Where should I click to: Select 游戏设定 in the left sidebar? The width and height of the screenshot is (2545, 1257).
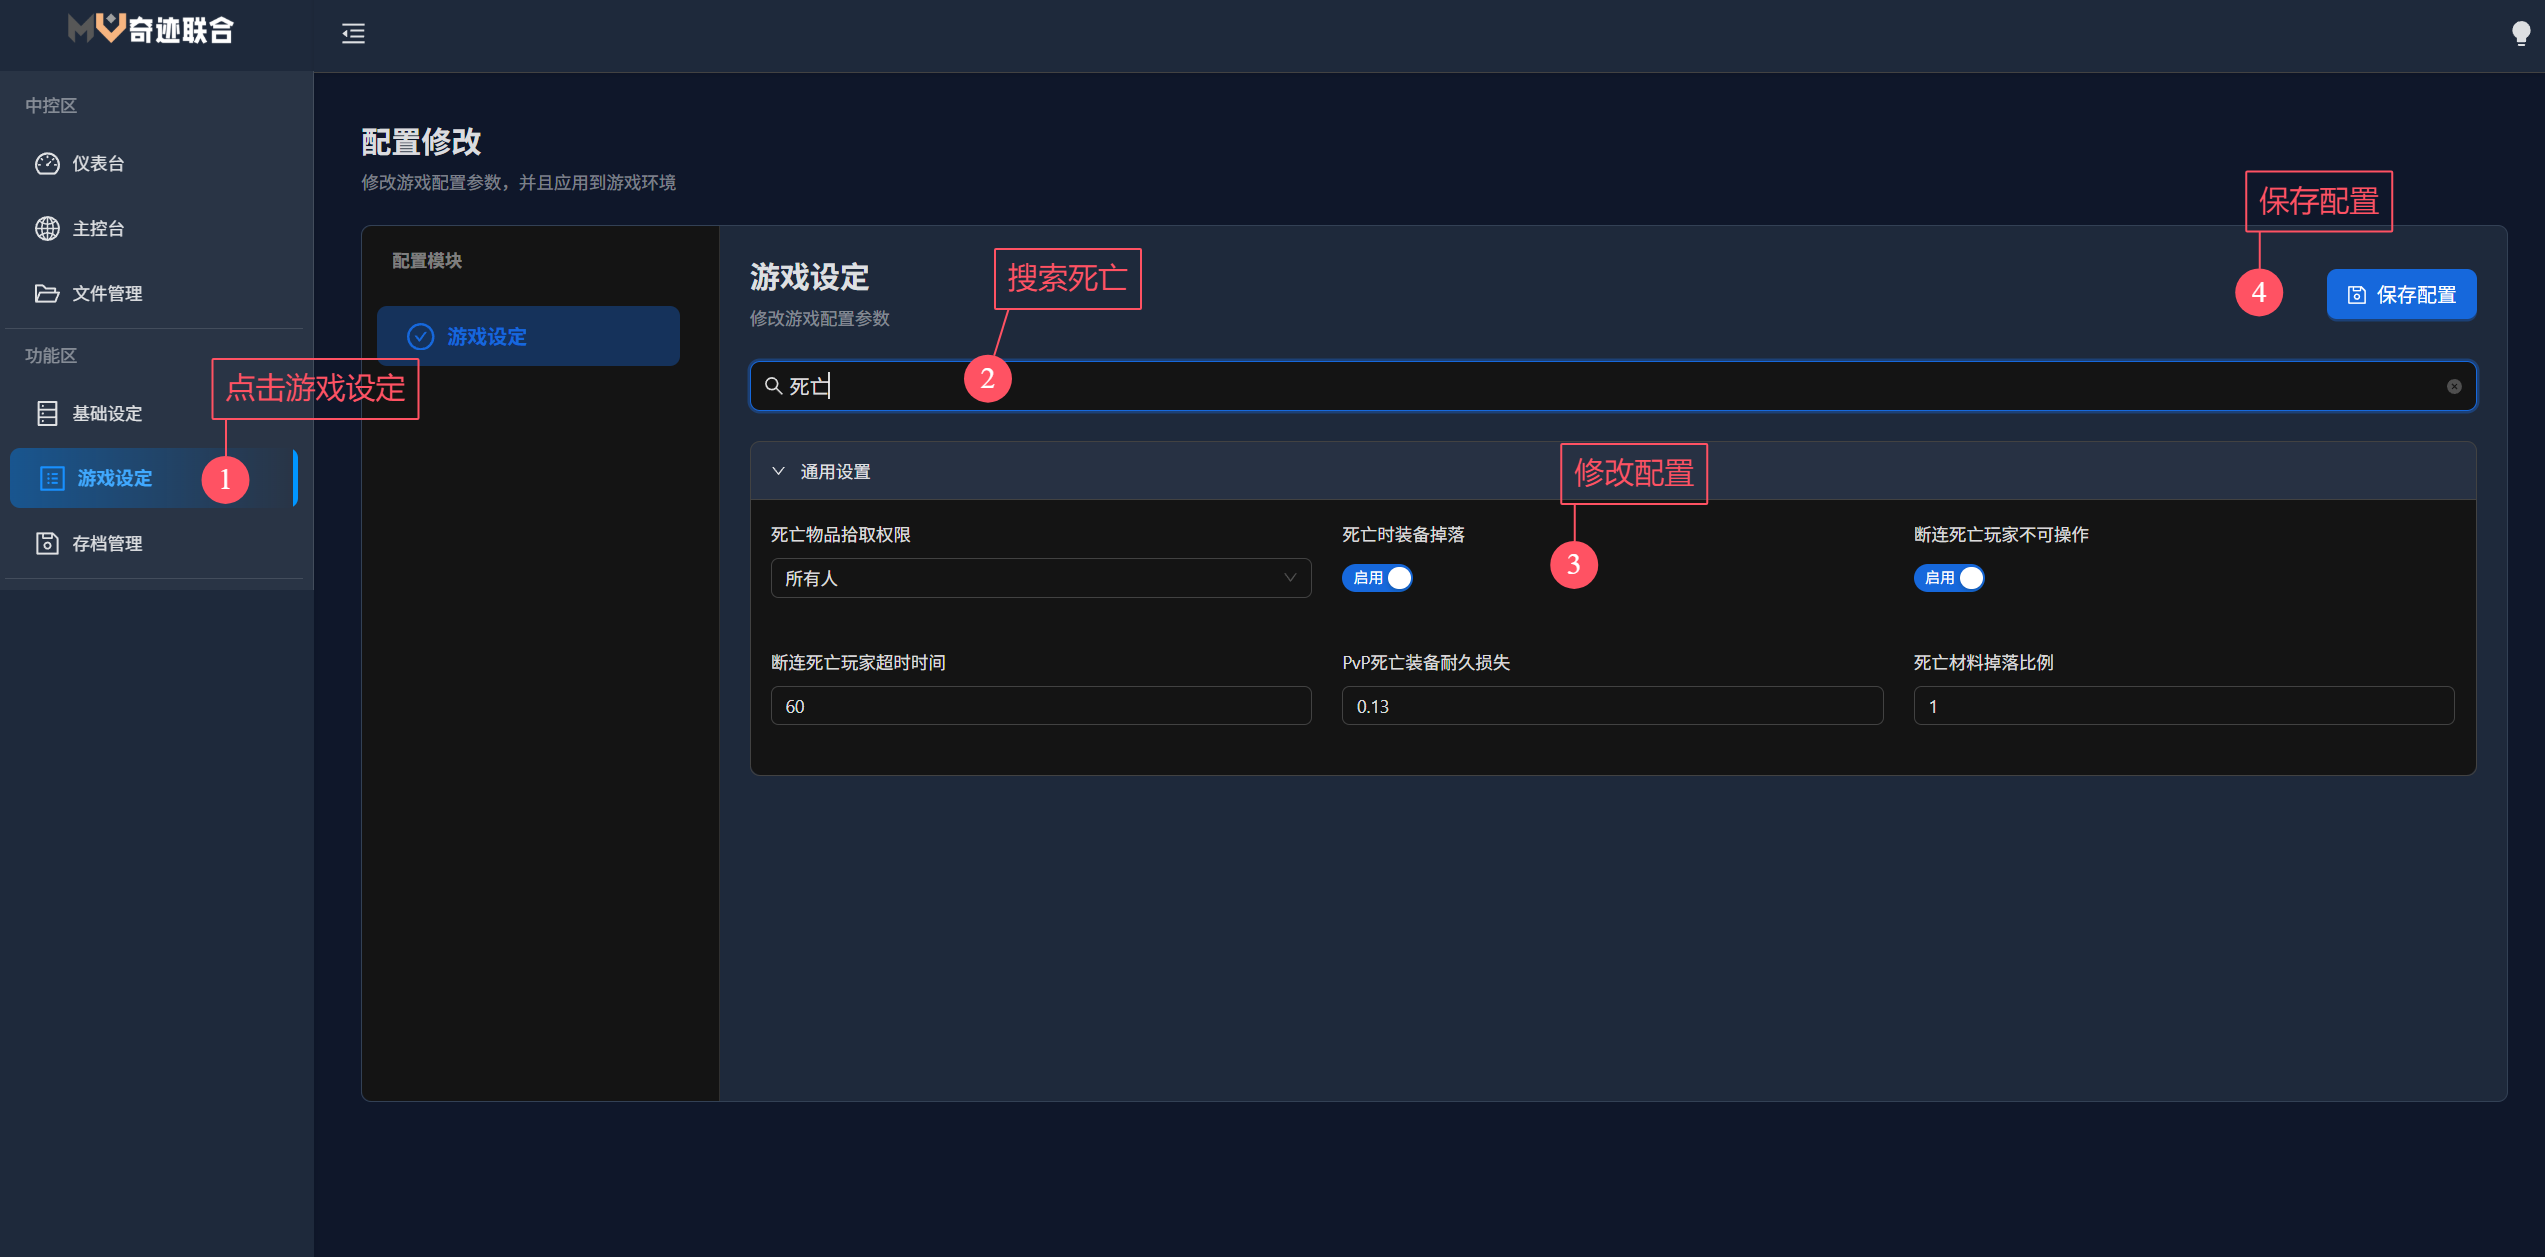[114, 479]
